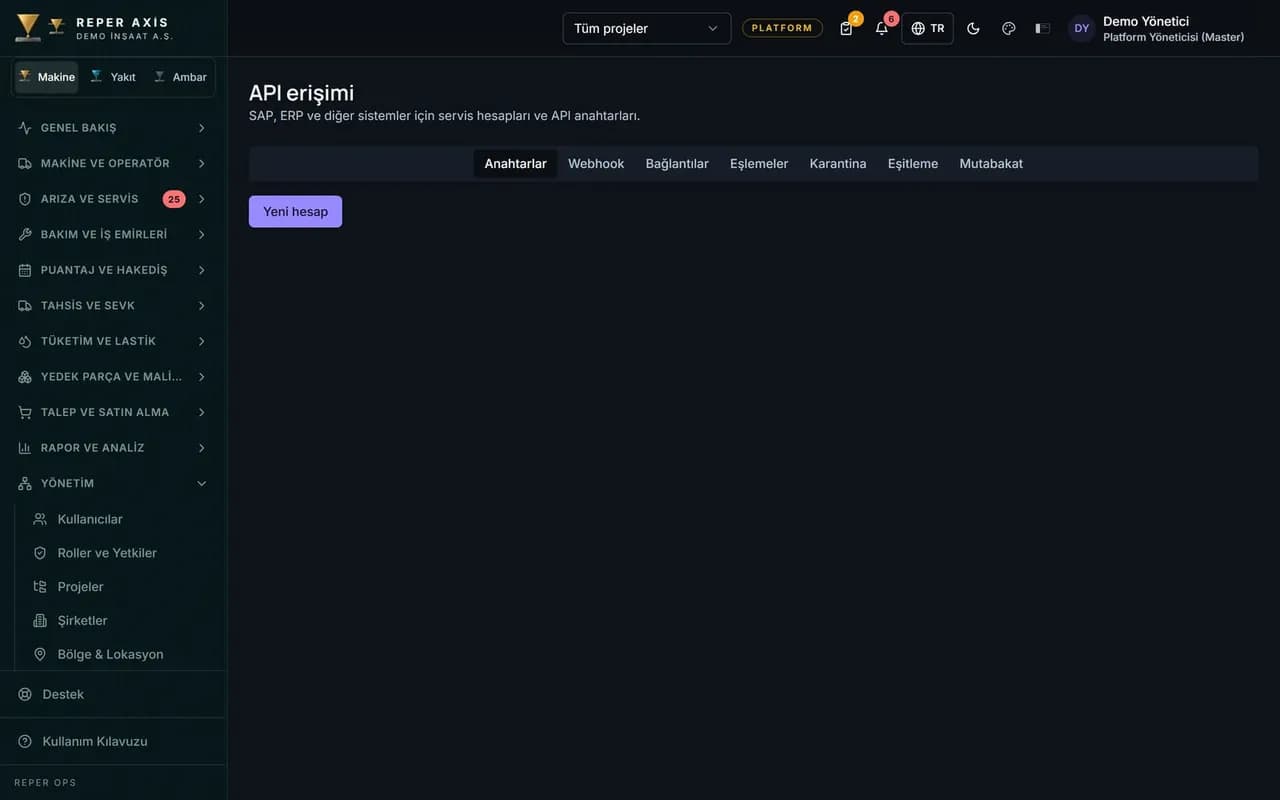The height and width of the screenshot is (800, 1280).
Task: Open the Karantina tab
Action: 838,164
